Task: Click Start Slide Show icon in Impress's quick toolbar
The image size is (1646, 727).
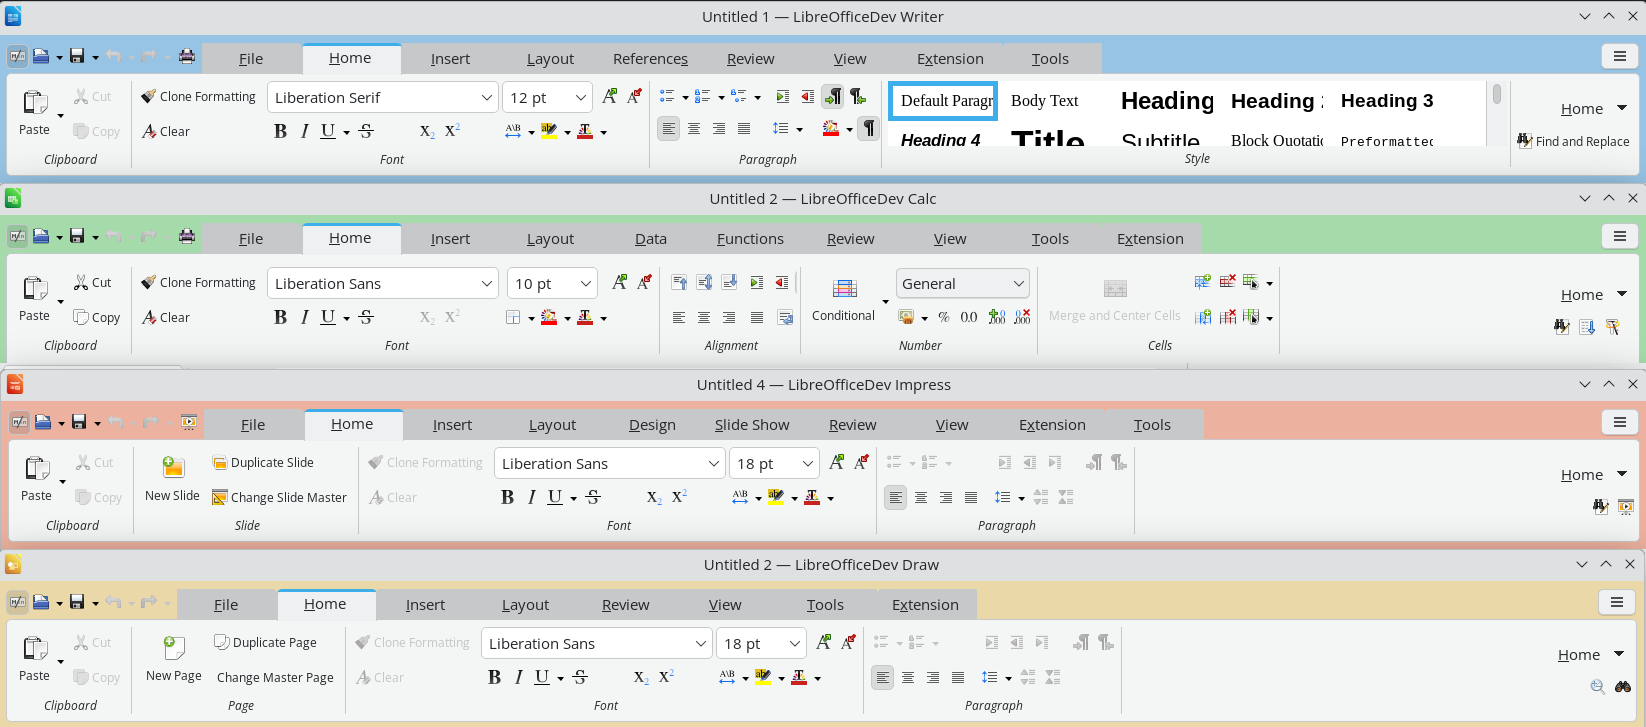Action: coord(189,423)
